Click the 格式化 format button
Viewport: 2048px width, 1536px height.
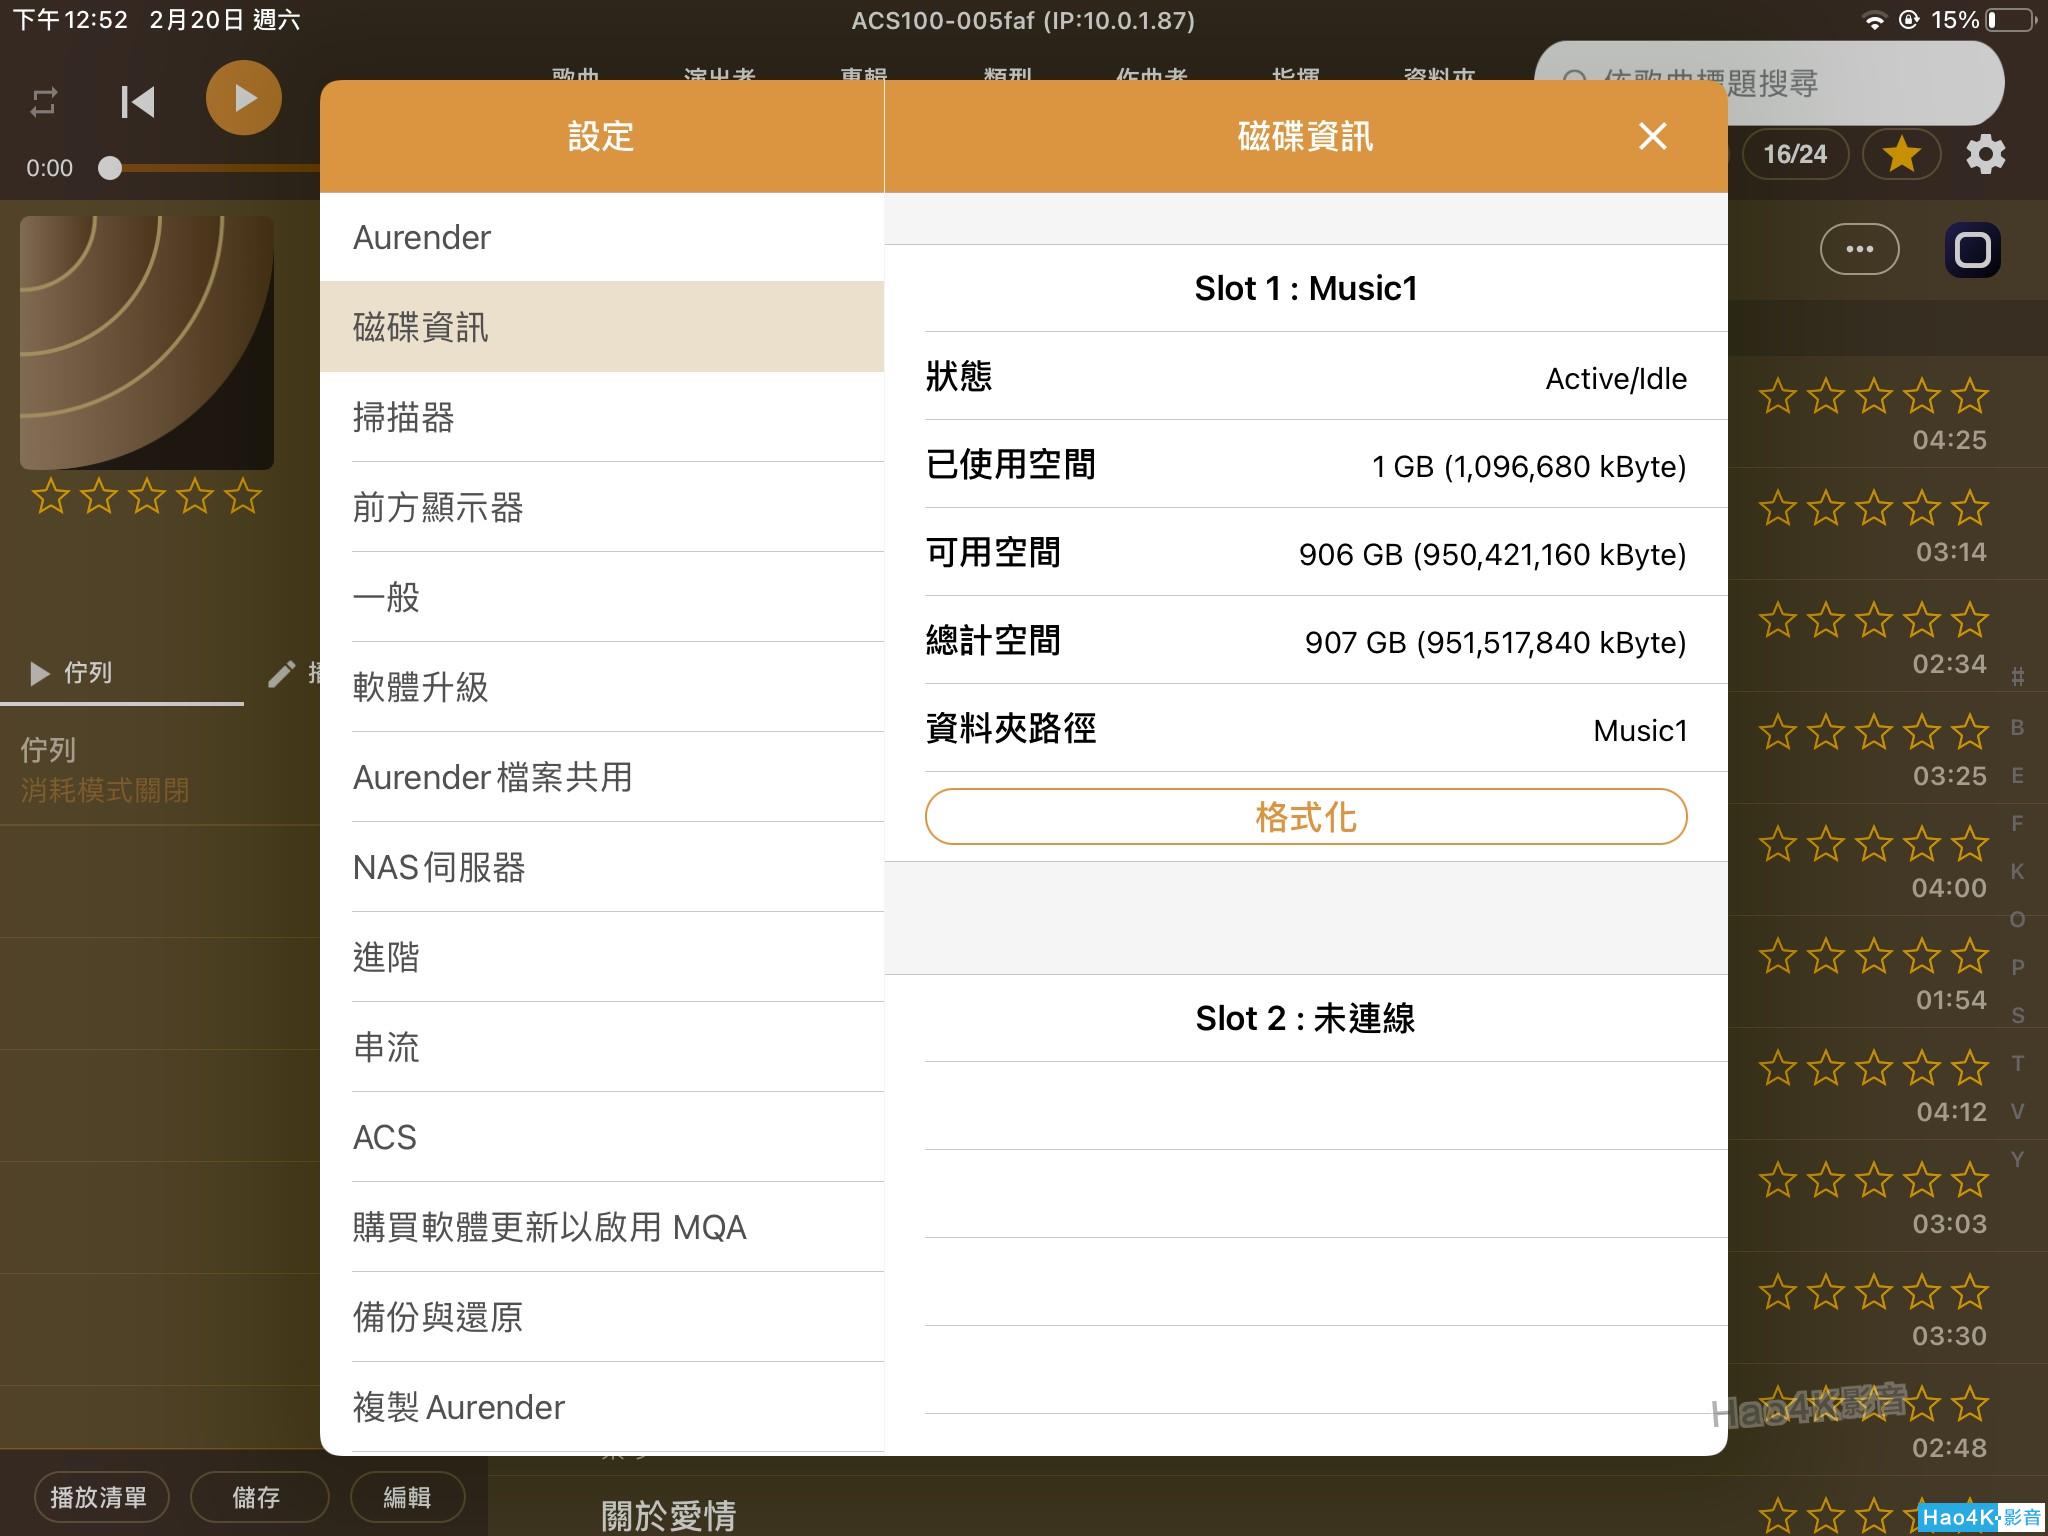(x=1305, y=817)
